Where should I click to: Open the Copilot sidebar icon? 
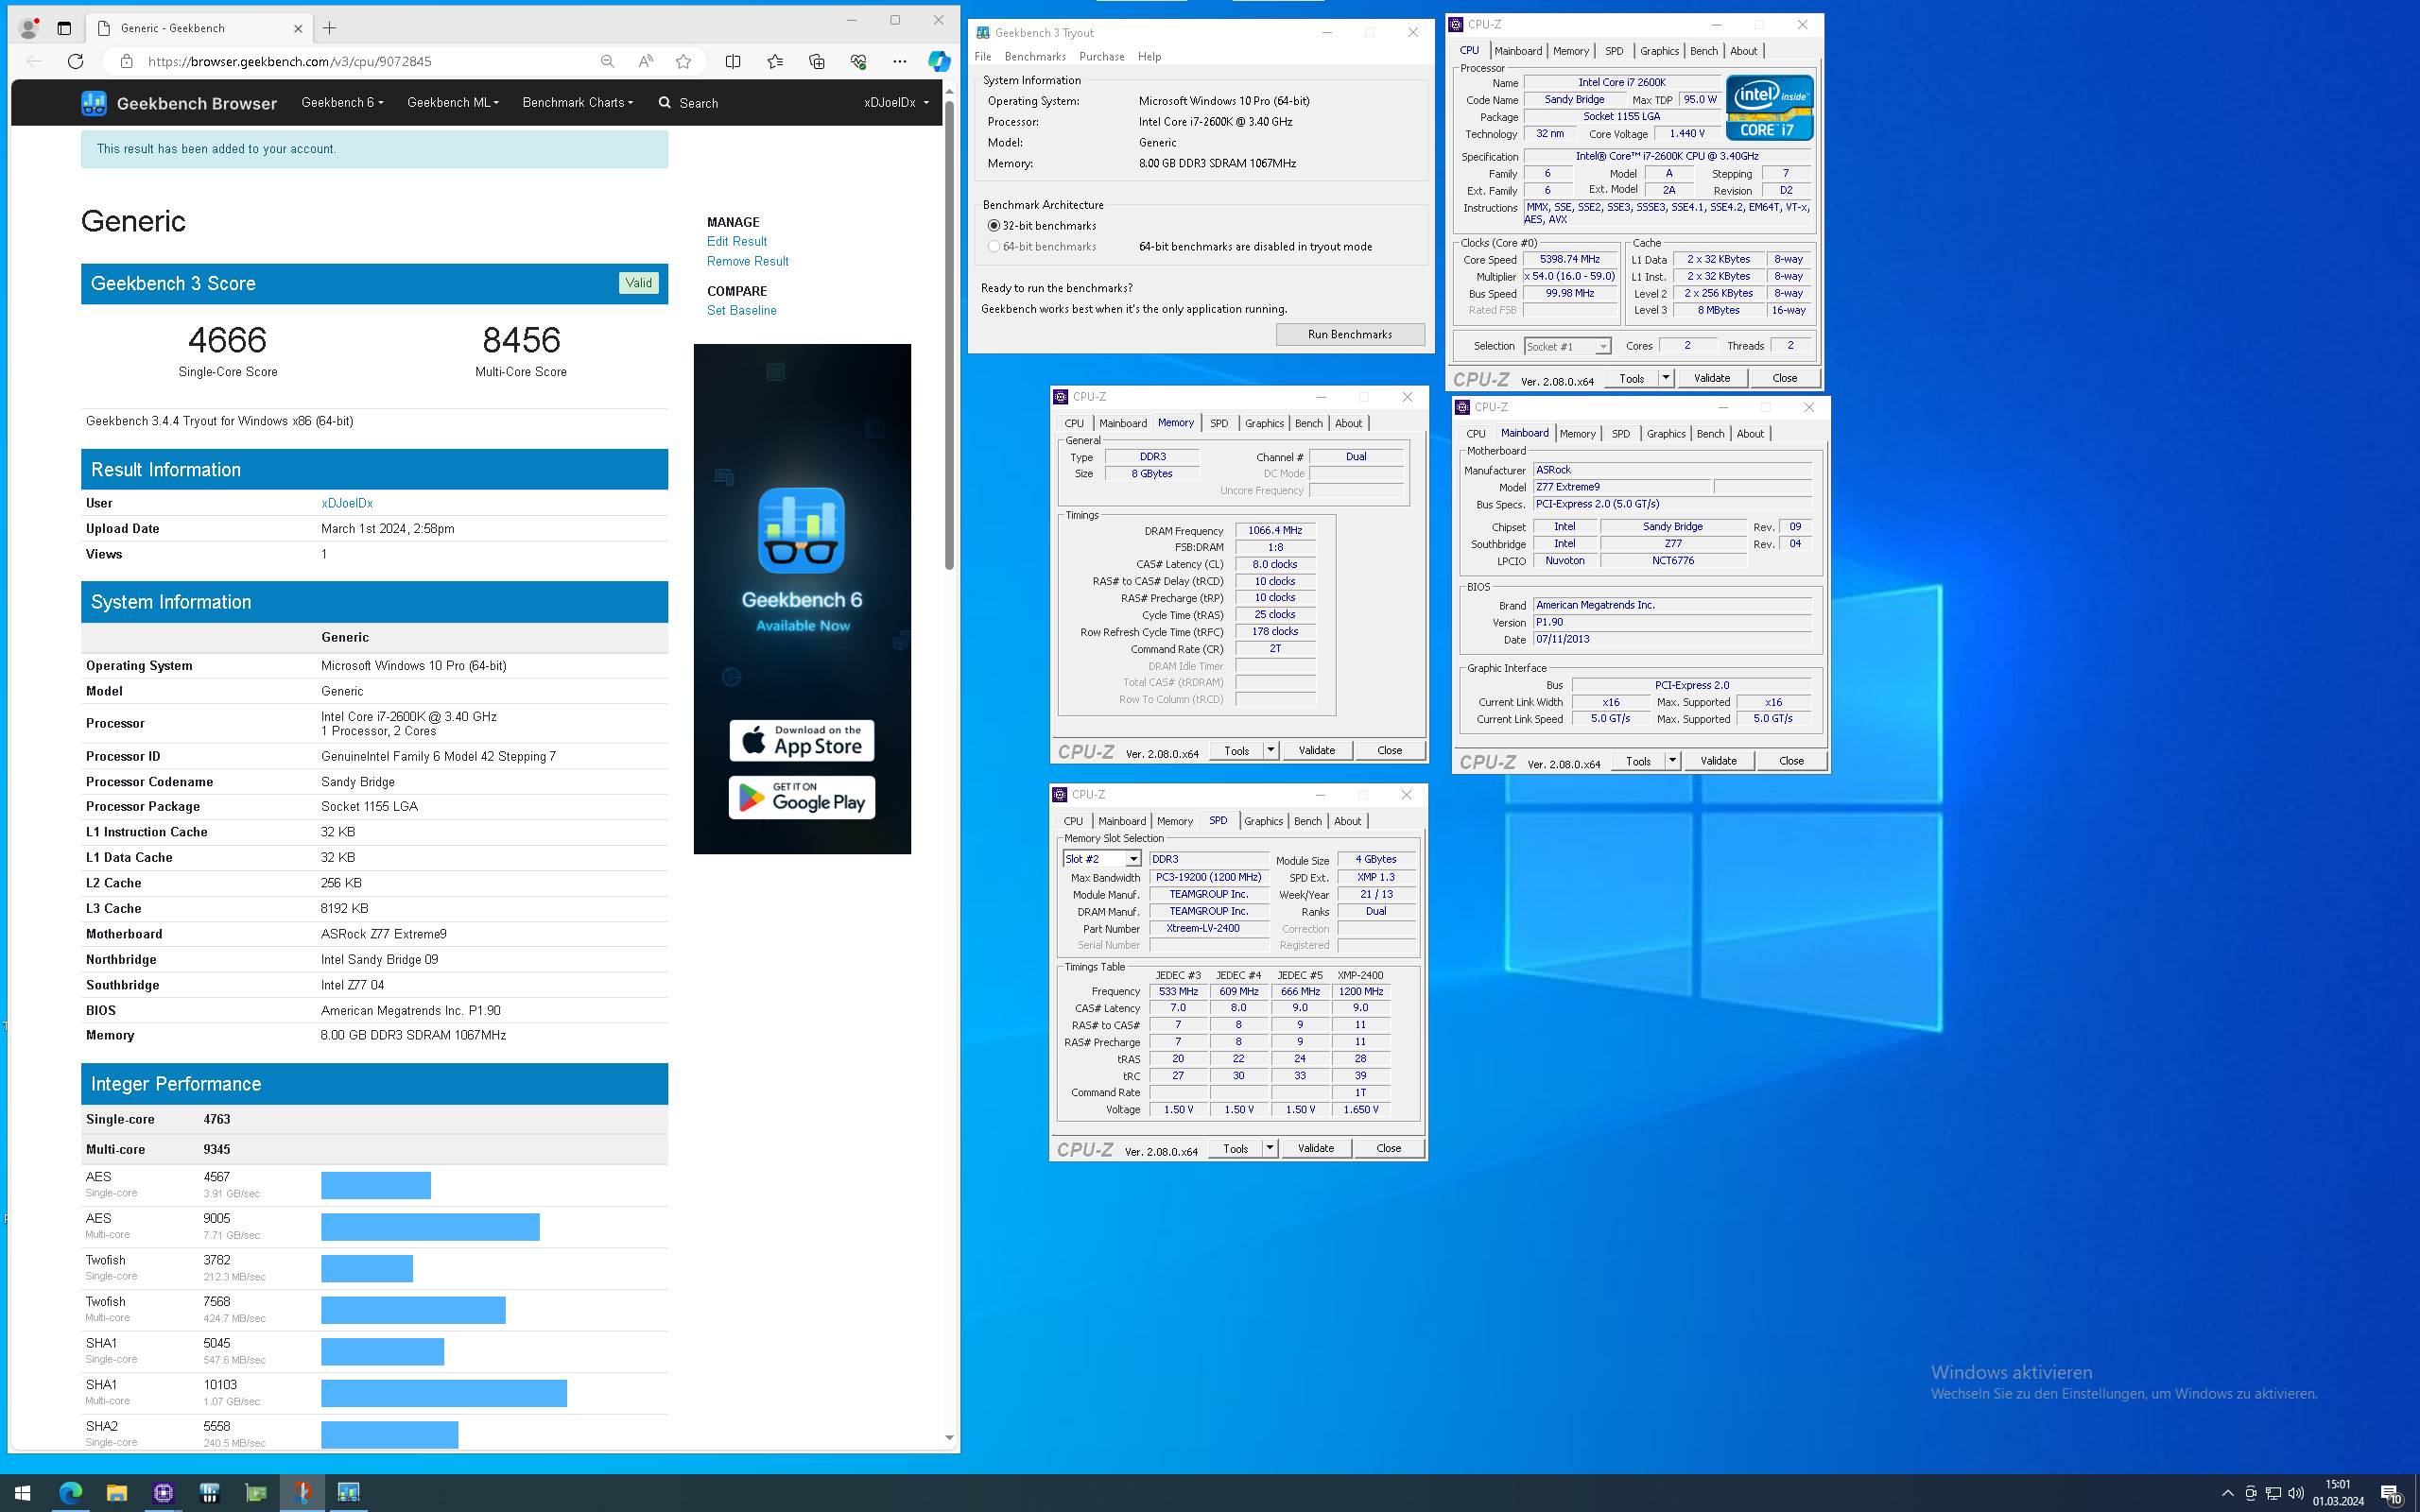point(938,61)
